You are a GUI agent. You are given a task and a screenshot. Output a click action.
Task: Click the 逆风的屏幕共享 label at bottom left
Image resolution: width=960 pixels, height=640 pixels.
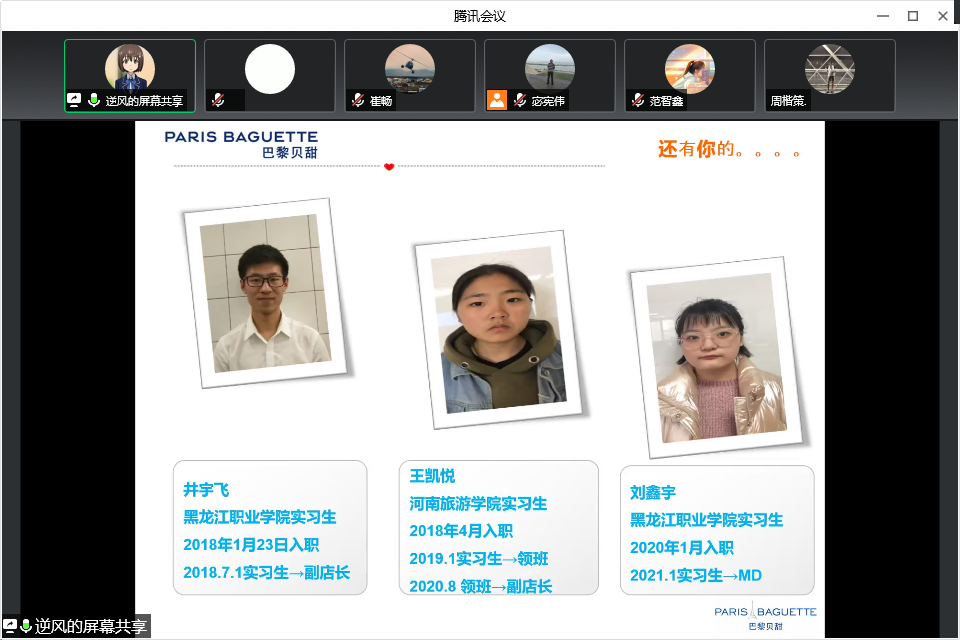90,627
